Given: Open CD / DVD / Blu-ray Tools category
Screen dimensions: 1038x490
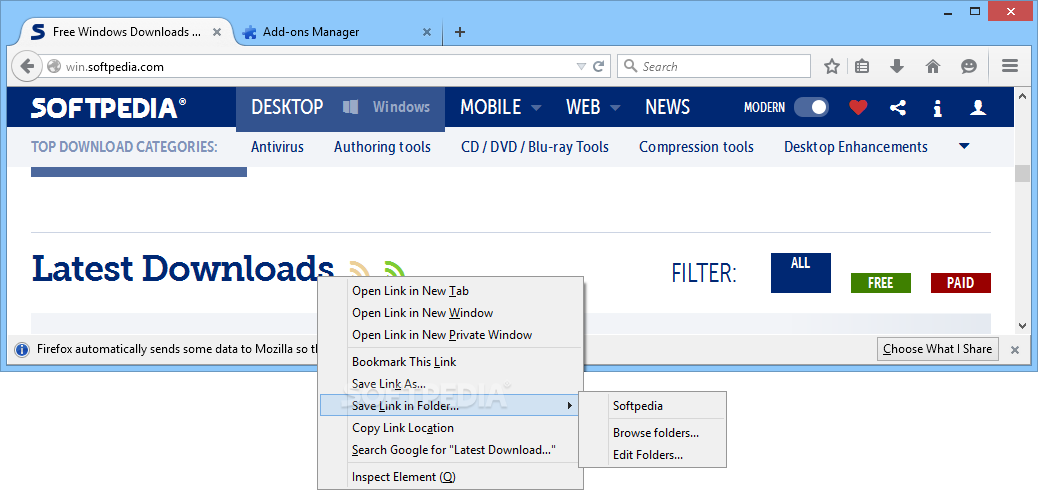Looking at the screenshot, I should click(x=535, y=147).
